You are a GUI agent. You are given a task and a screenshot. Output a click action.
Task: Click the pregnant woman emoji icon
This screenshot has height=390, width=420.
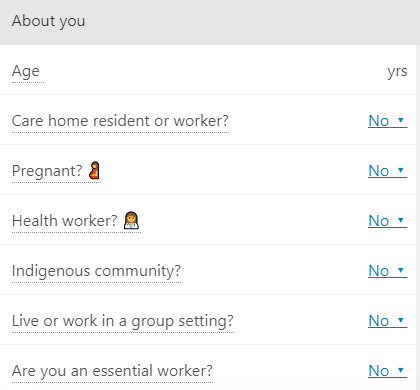click(x=95, y=170)
